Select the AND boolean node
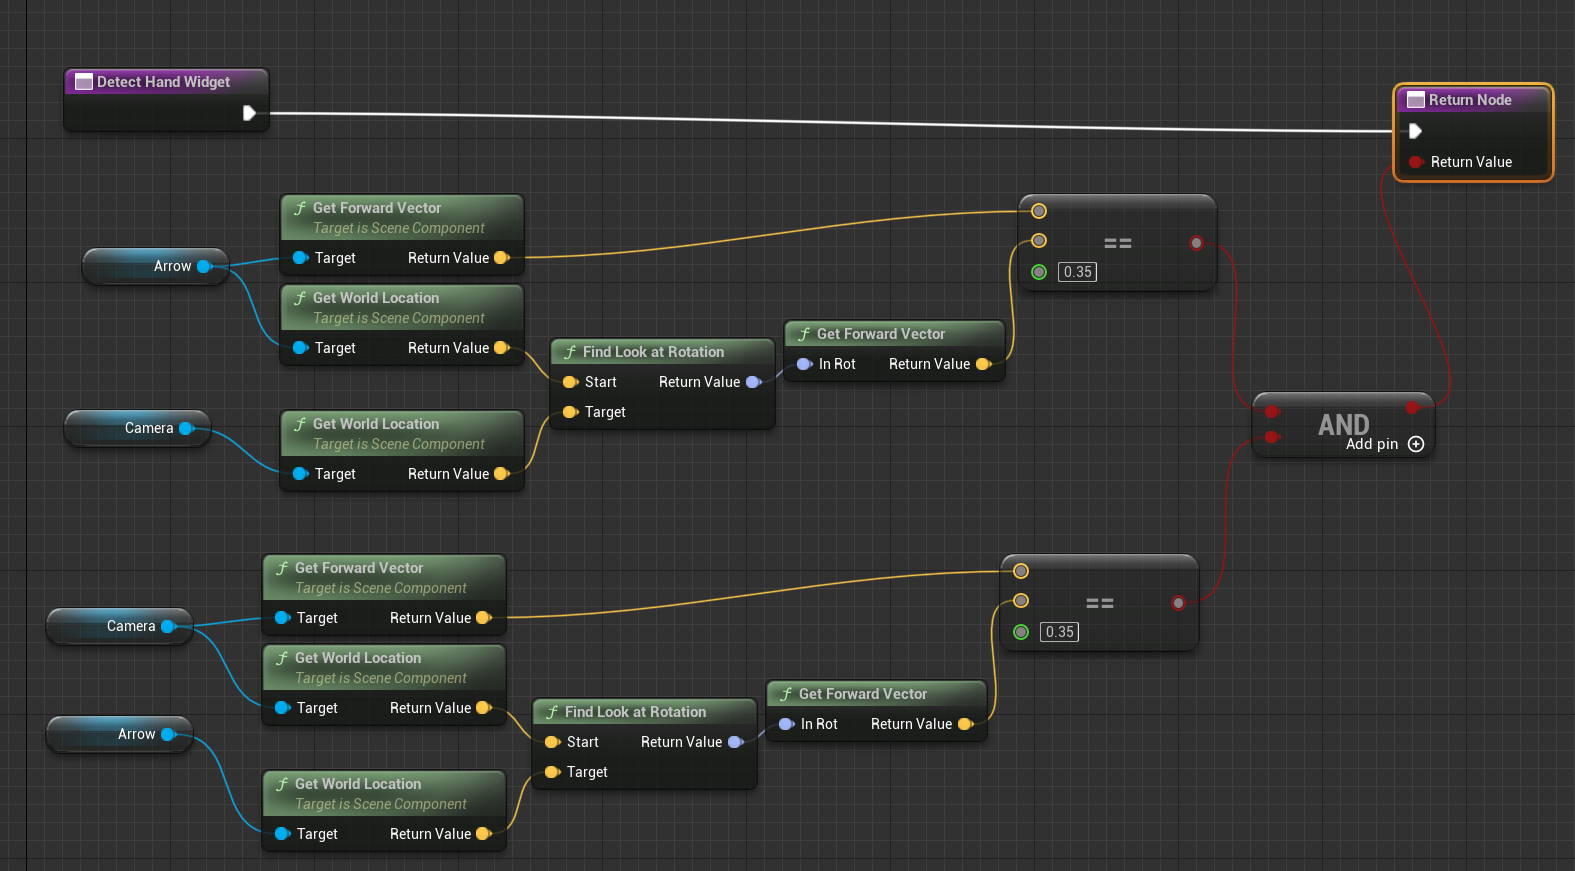The height and width of the screenshot is (871, 1575). (1342, 425)
